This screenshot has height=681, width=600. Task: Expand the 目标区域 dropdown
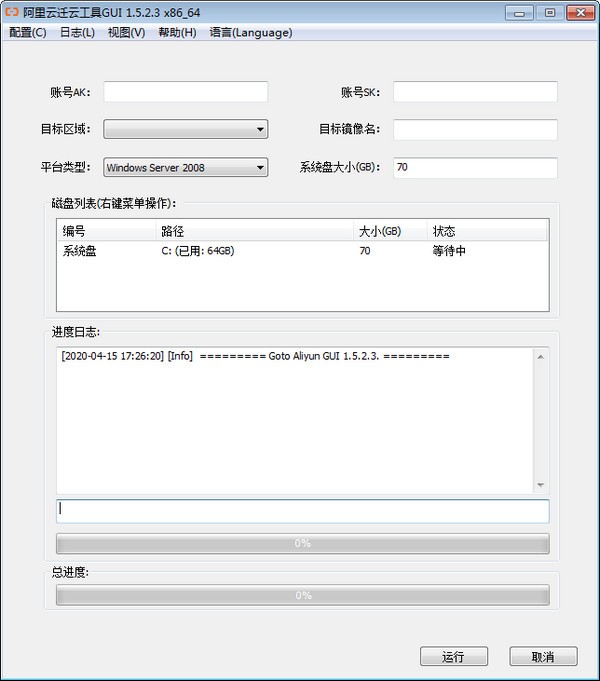[186, 129]
